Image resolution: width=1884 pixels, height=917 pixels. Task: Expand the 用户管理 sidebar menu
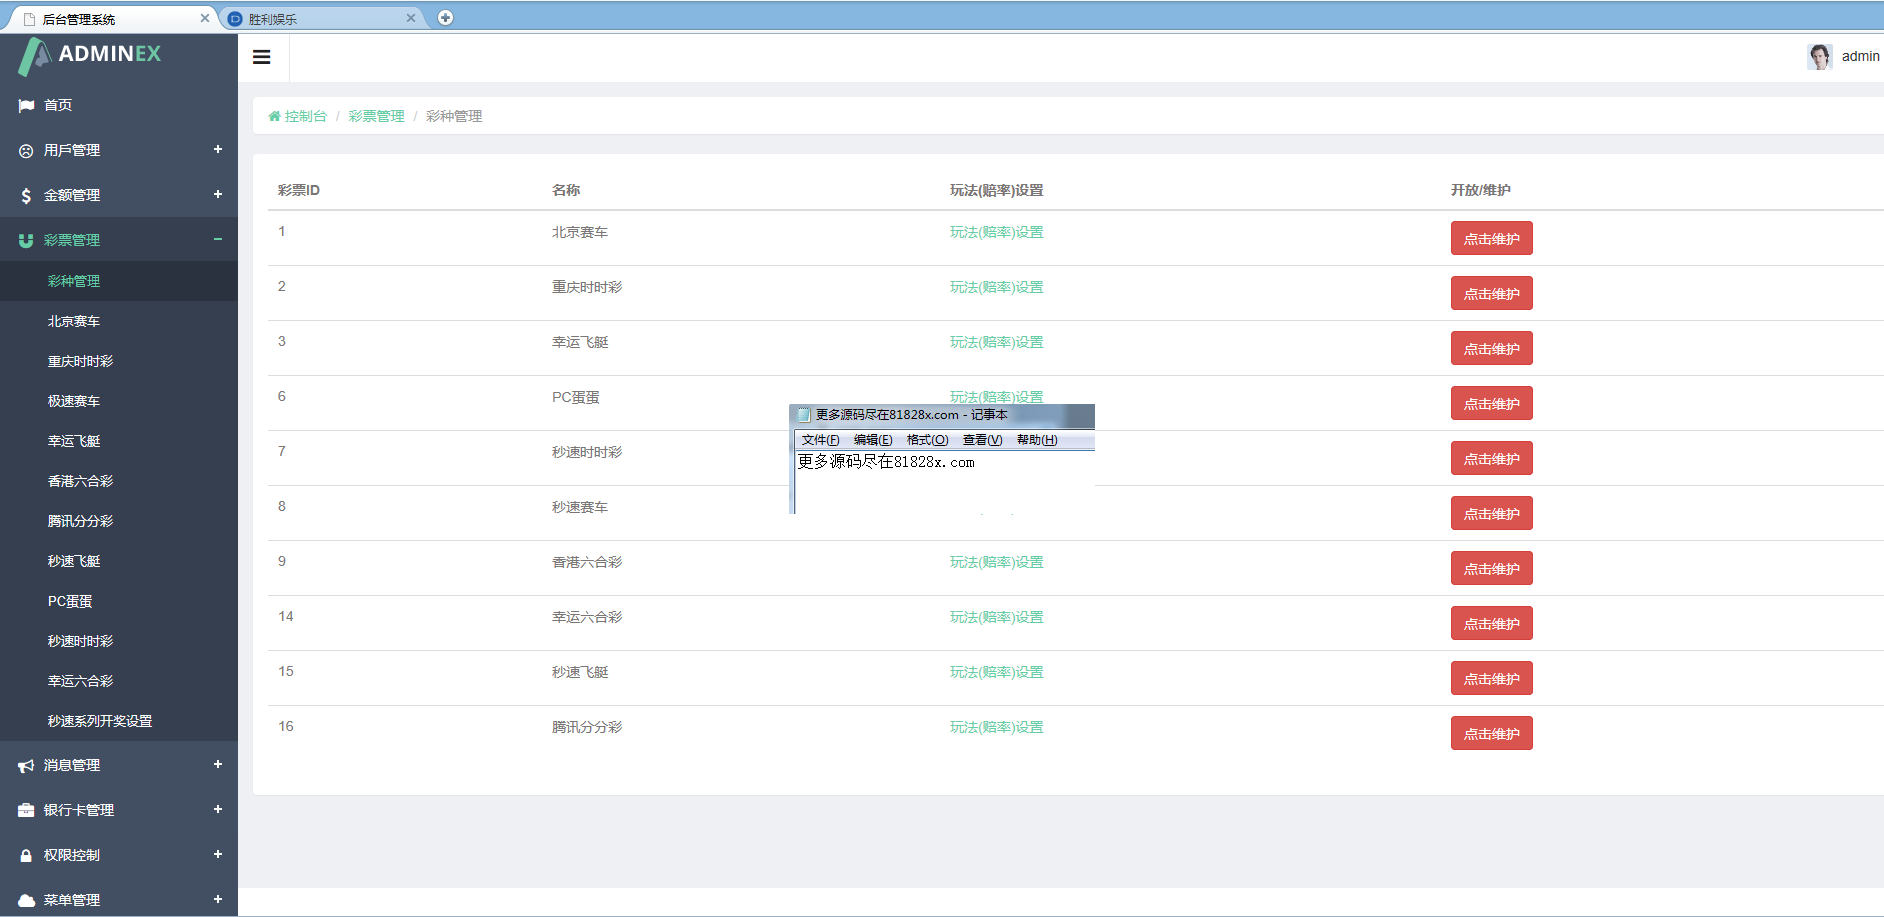(217, 150)
